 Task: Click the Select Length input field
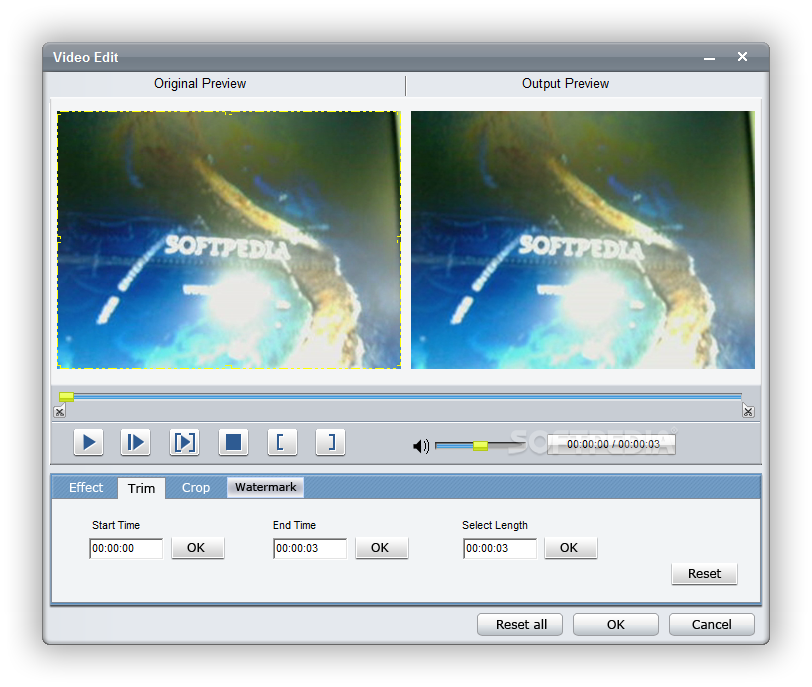tap(500, 548)
